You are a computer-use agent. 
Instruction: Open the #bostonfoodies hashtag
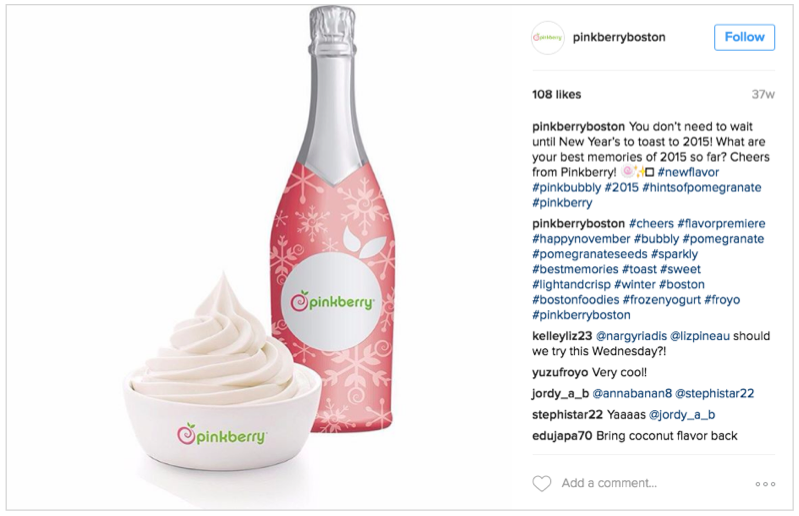[x=575, y=300]
